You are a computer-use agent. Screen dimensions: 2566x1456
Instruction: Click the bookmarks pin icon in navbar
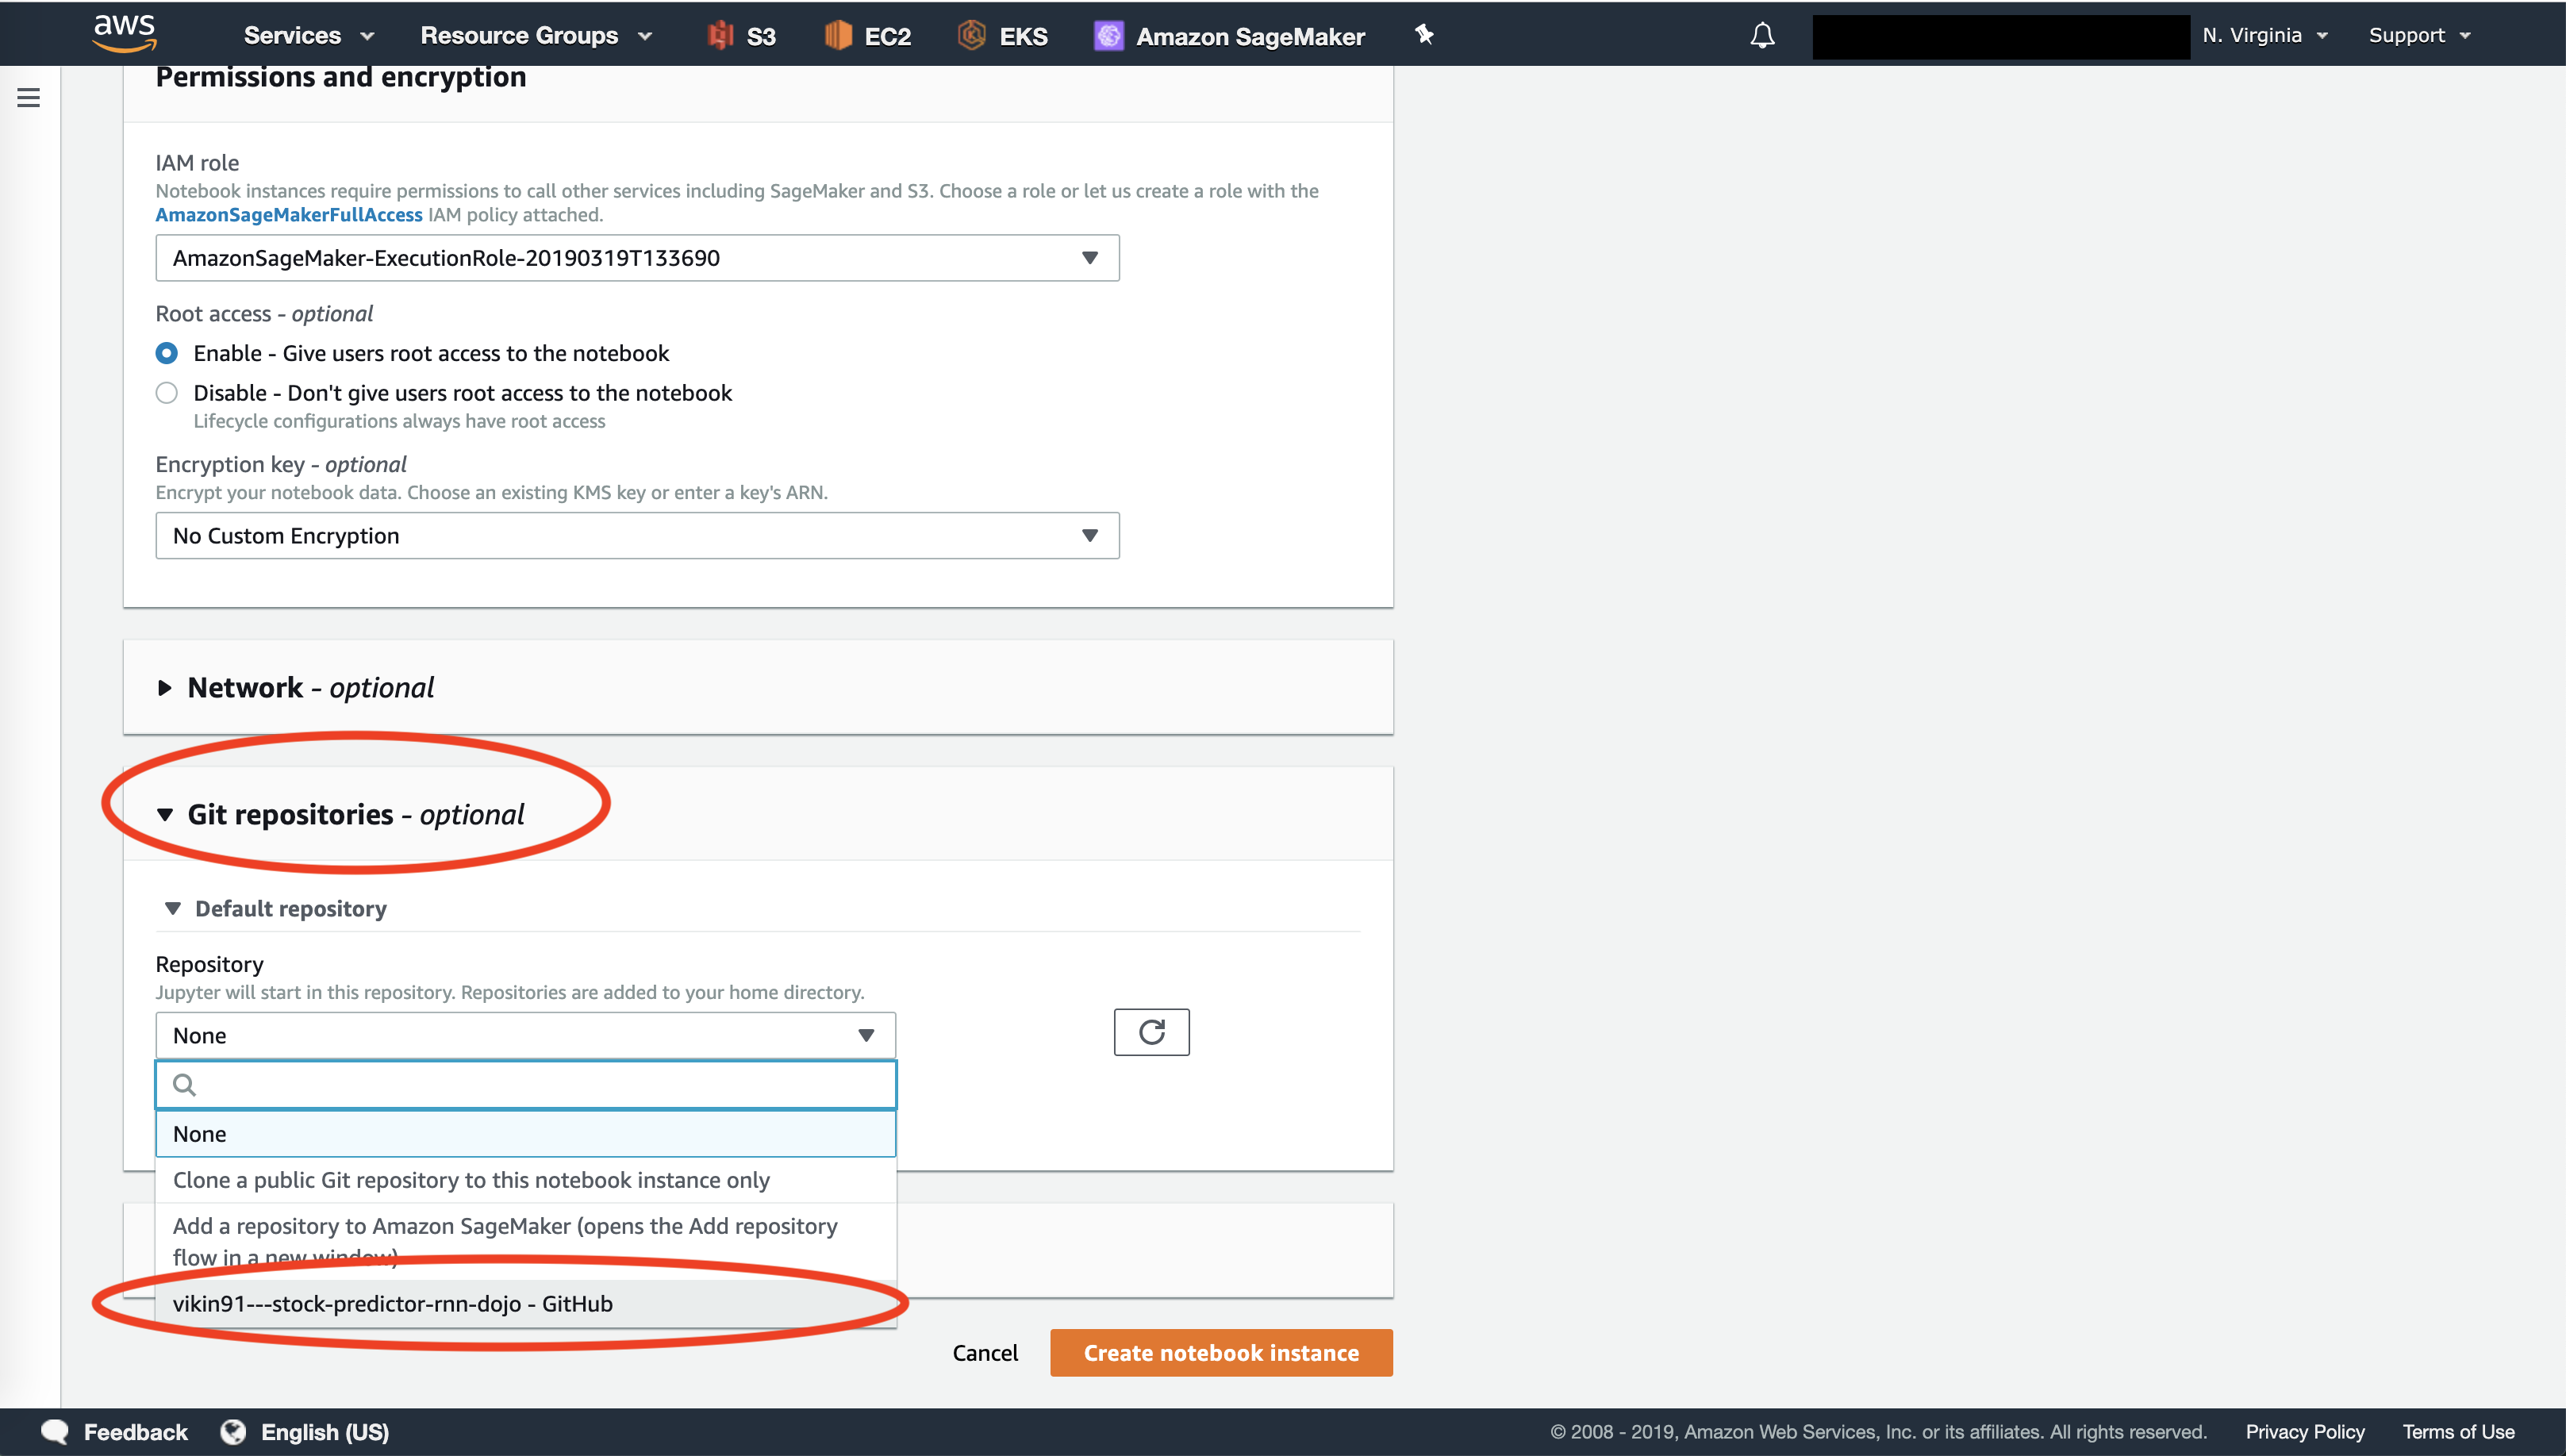coord(1426,35)
